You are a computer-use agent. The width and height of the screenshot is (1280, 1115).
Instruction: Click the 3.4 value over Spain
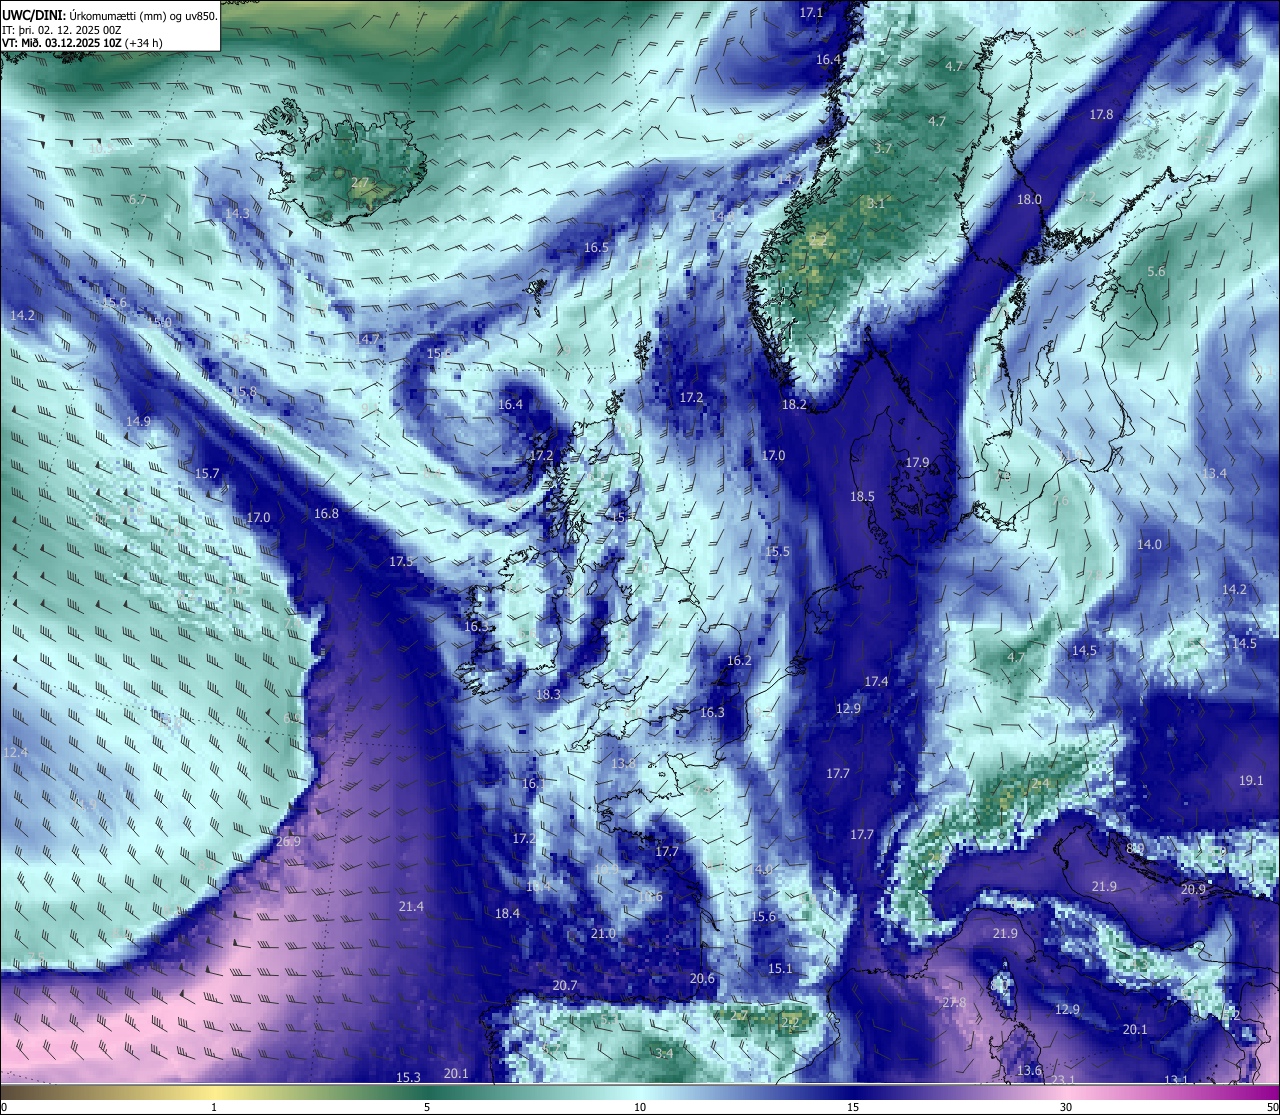664,1054
